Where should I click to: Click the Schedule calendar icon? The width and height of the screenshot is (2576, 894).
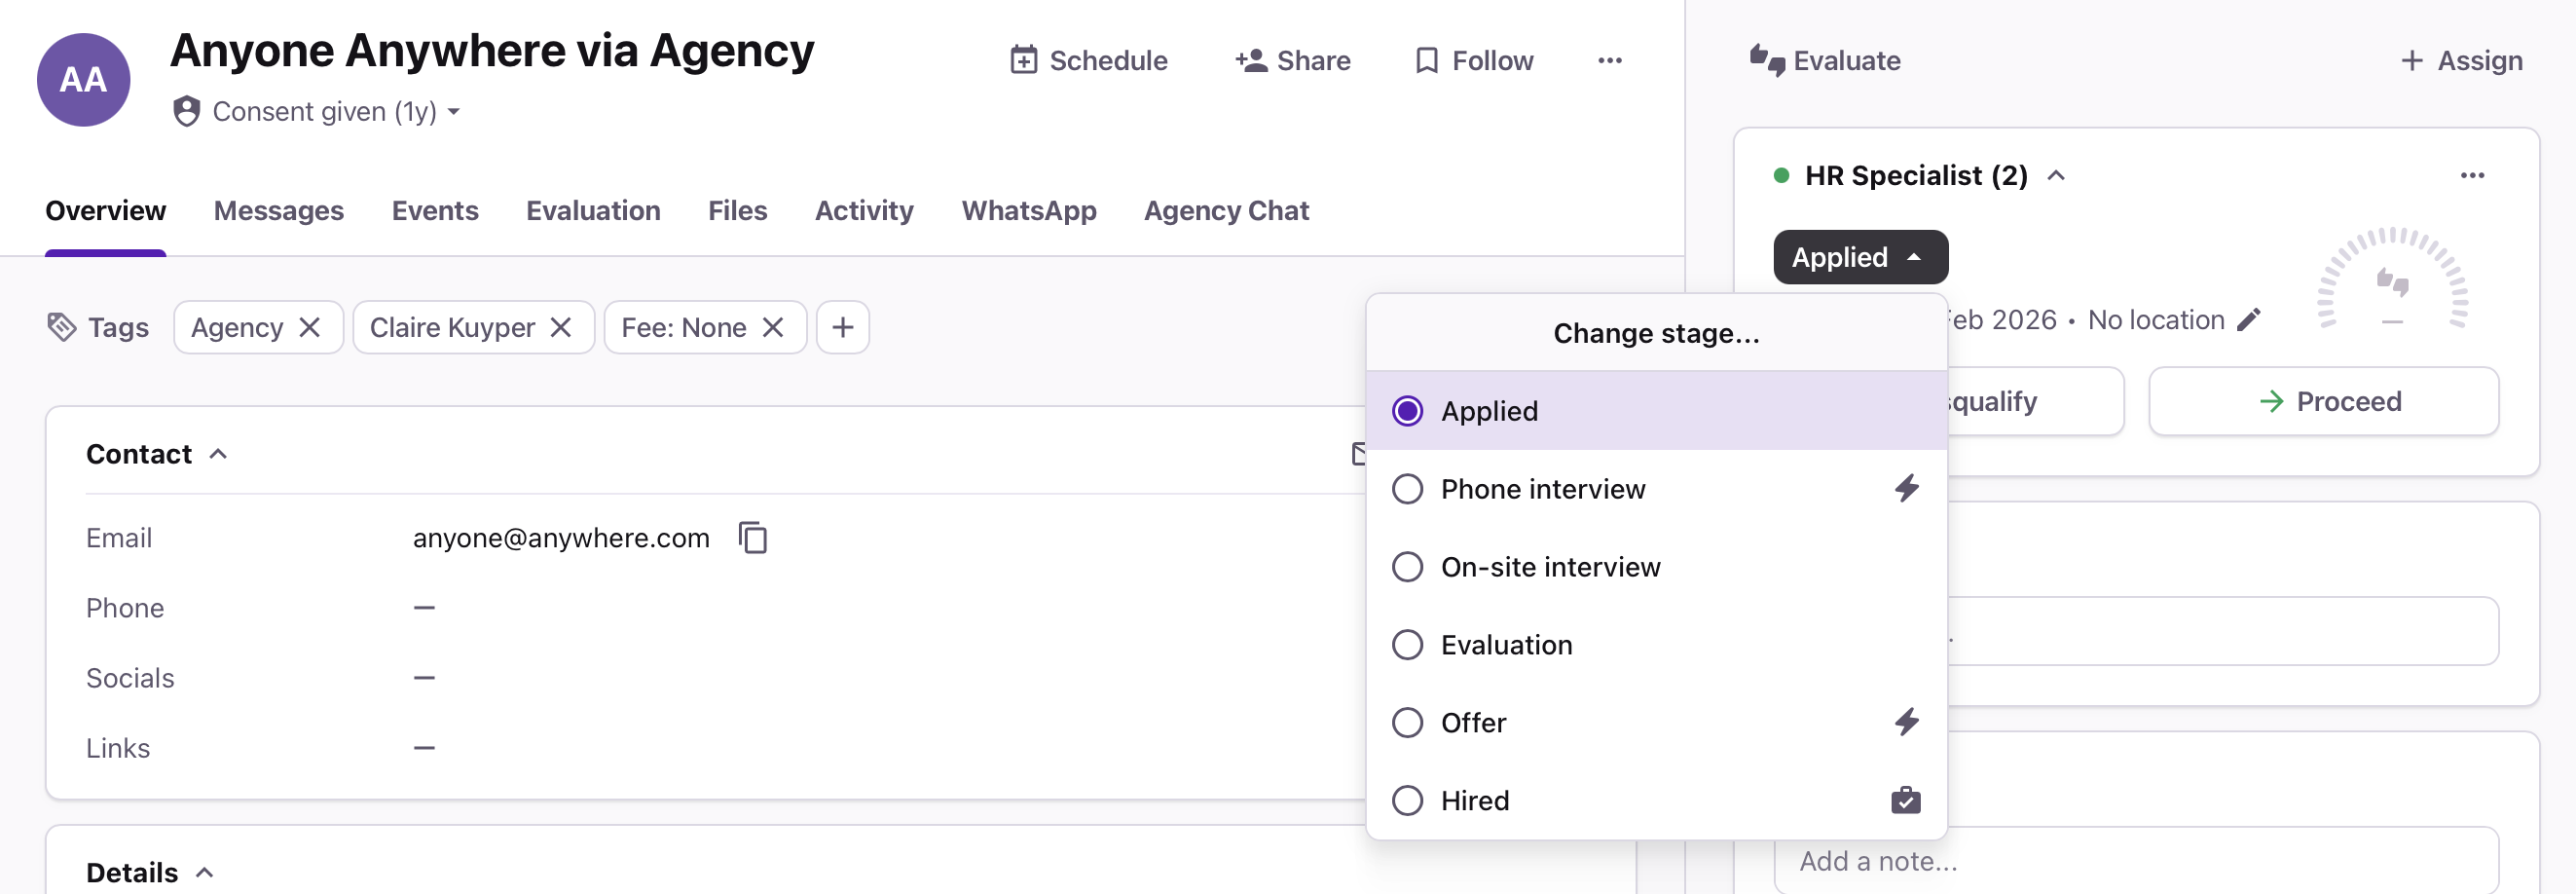pyautogui.click(x=1023, y=61)
